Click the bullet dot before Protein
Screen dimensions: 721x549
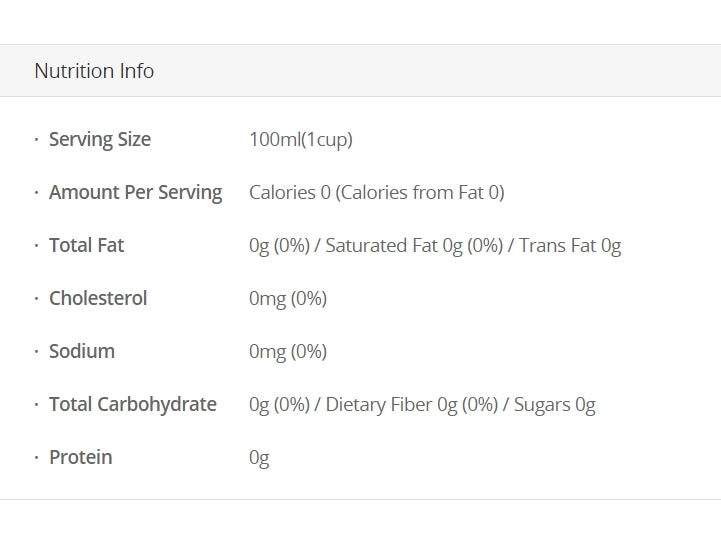(x=37, y=458)
